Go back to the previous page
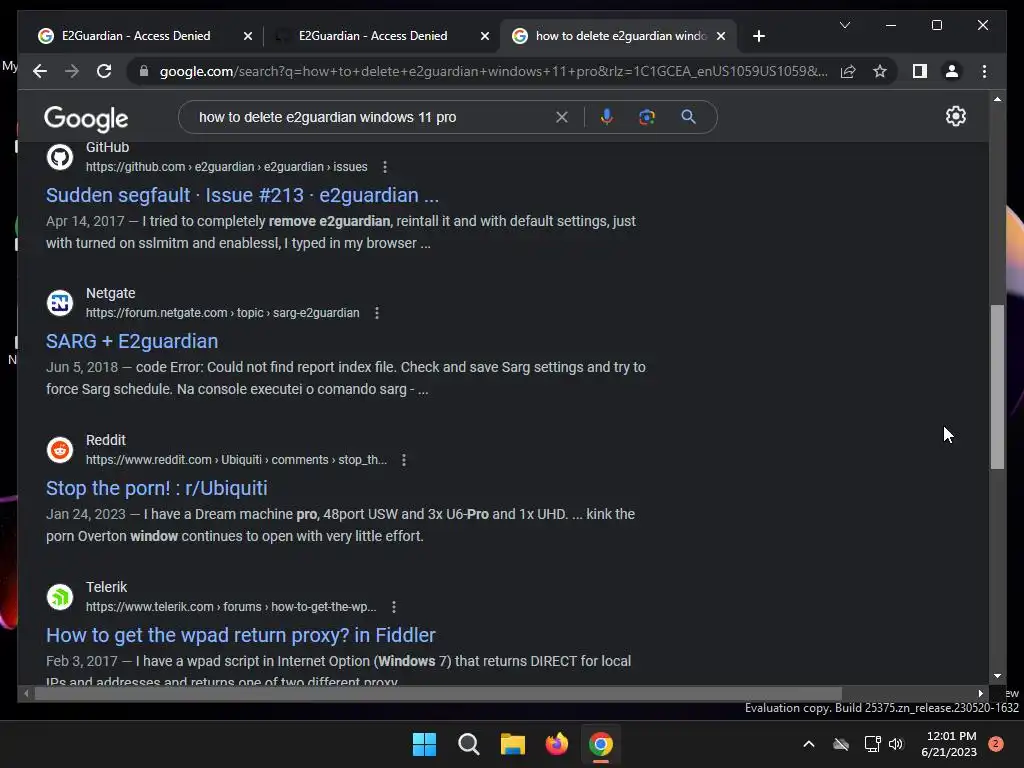This screenshot has width=1024, height=768. coord(40,71)
